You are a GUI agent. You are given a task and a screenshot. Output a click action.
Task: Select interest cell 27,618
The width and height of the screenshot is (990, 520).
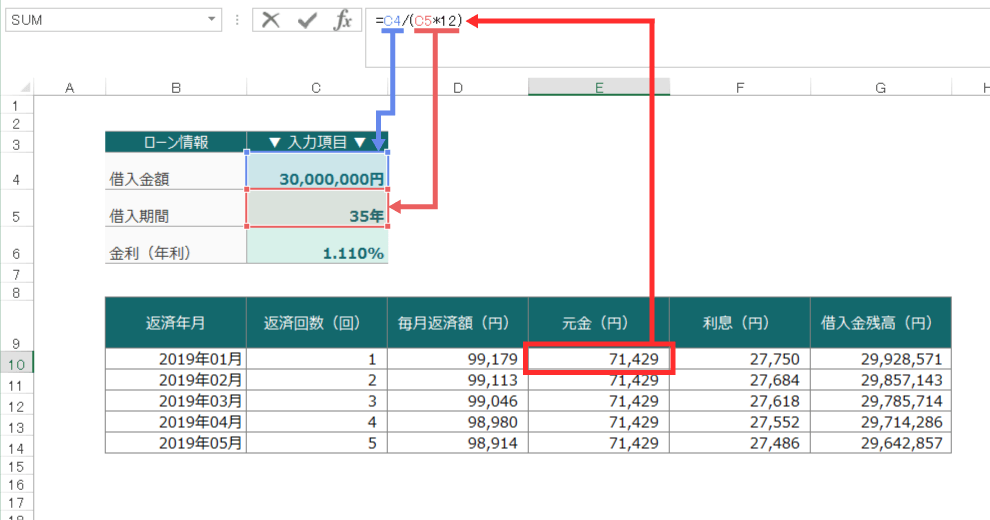tap(740, 401)
